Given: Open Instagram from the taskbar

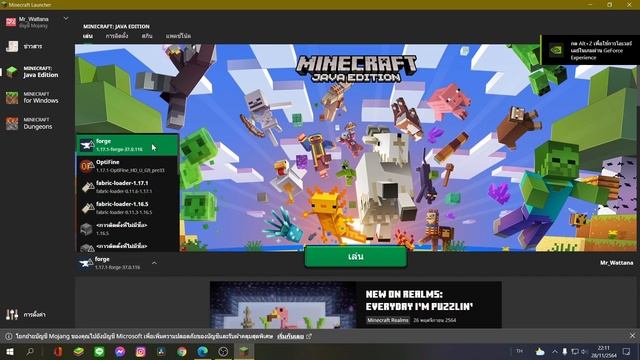Looking at the screenshot, I should tap(140, 351).
